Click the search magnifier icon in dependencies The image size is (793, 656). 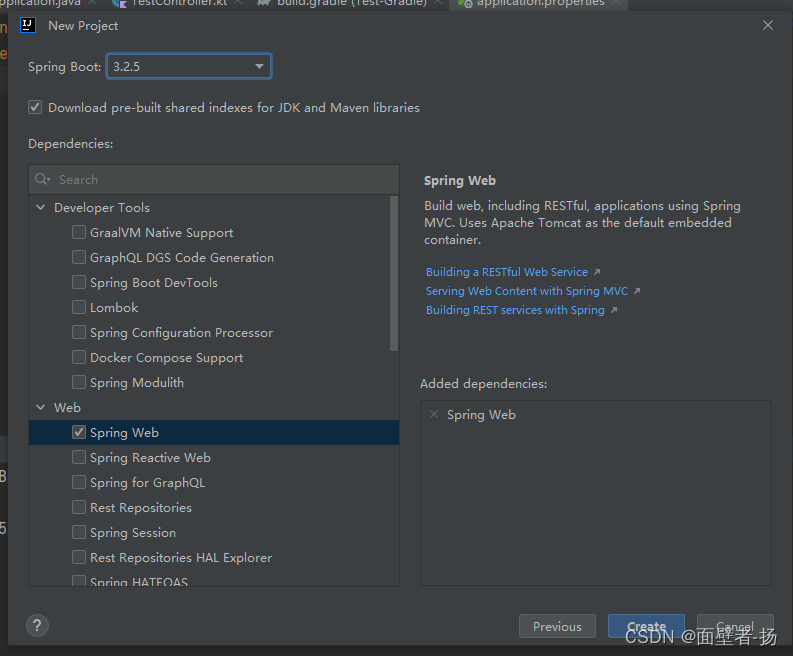click(x=42, y=179)
